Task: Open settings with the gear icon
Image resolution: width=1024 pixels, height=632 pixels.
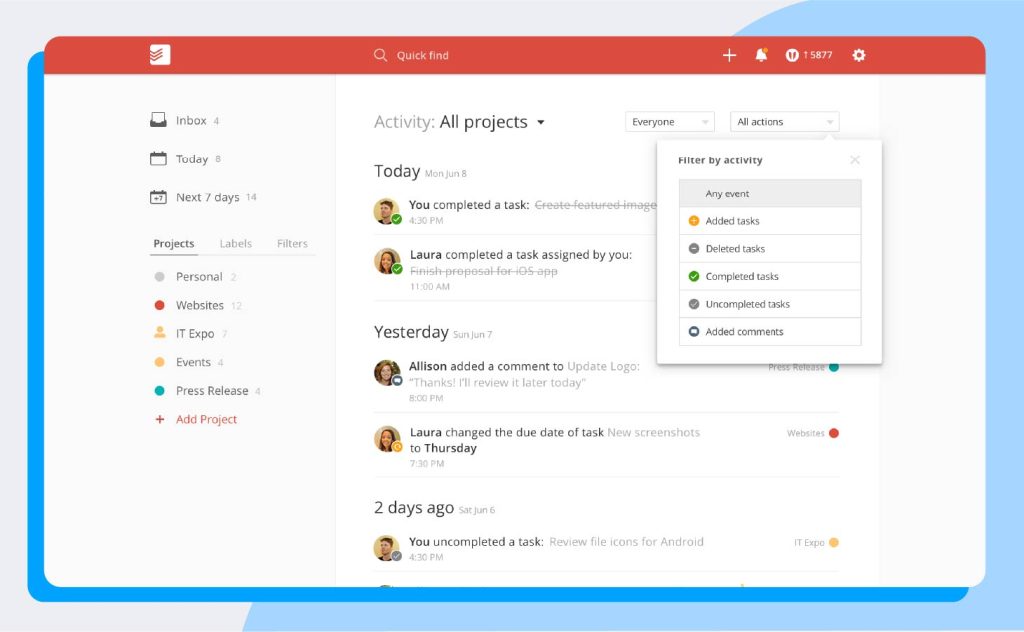Action: pyautogui.click(x=858, y=55)
